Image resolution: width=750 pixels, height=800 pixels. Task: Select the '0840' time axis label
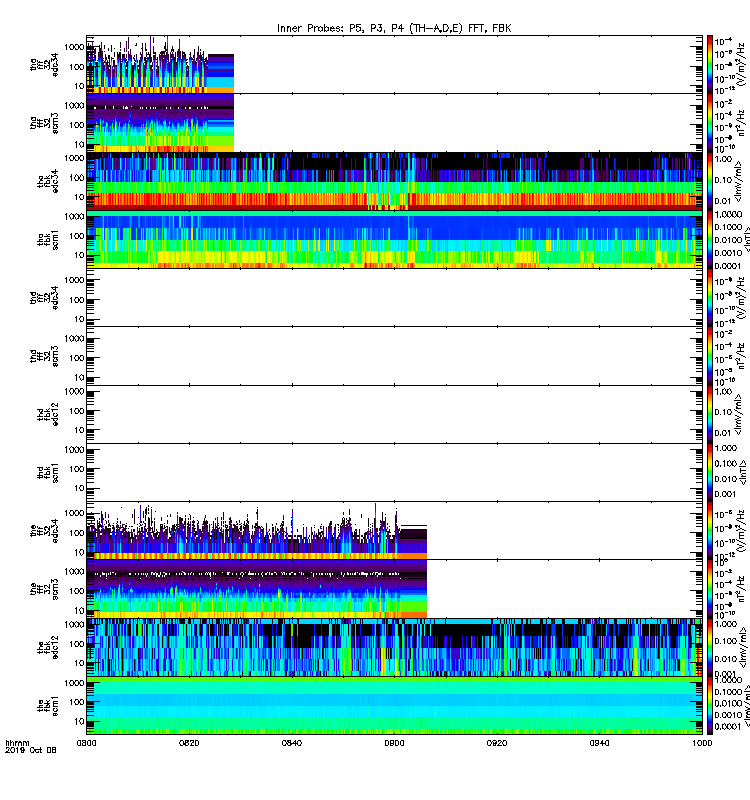click(291, 743)
